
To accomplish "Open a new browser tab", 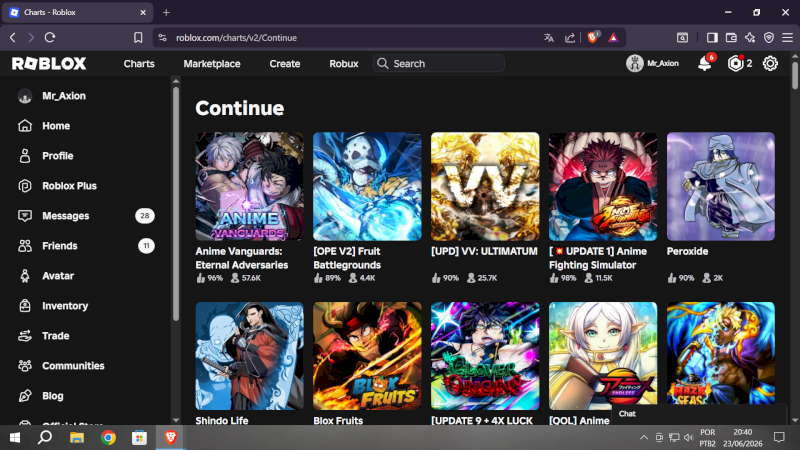I will tap(166, 12).
